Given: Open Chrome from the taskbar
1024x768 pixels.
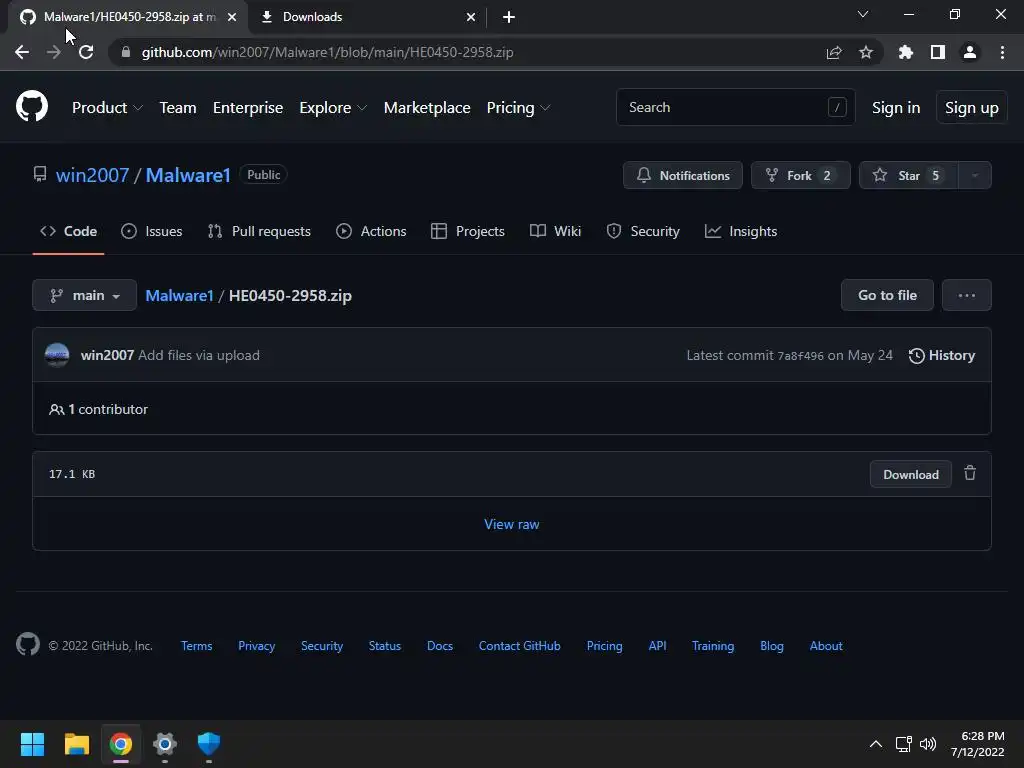Looking at the screenshot, I should coord(121,744).
